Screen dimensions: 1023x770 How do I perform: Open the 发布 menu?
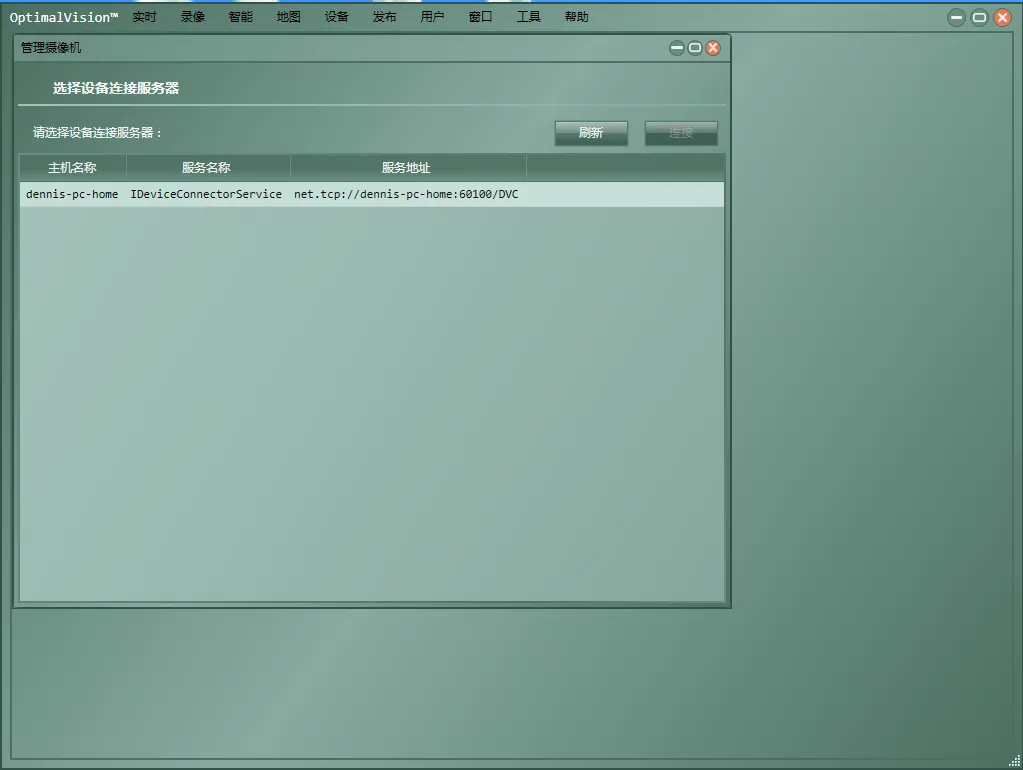point(384,17)
